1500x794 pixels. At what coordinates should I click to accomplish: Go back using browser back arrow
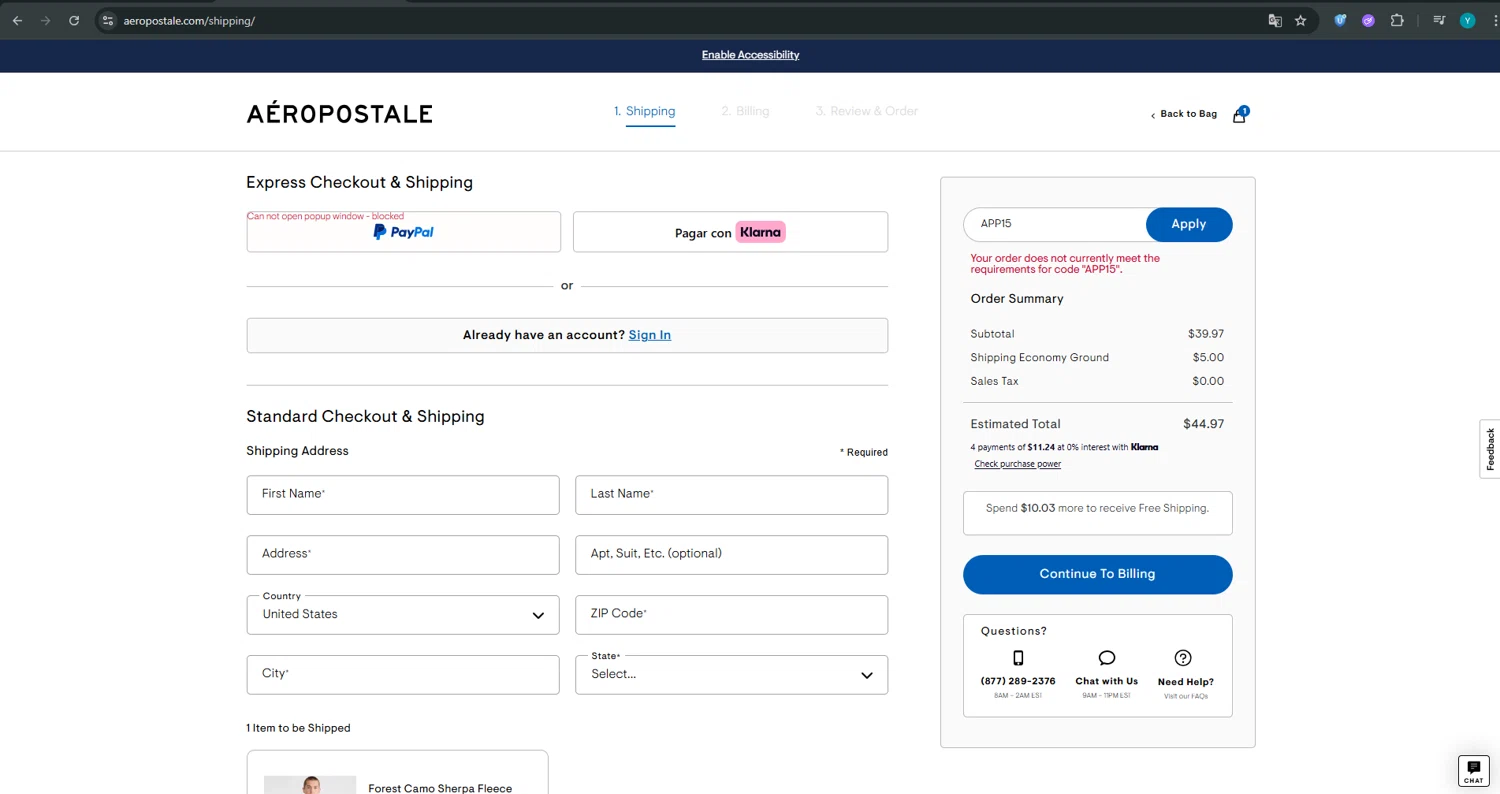point(17,20)
